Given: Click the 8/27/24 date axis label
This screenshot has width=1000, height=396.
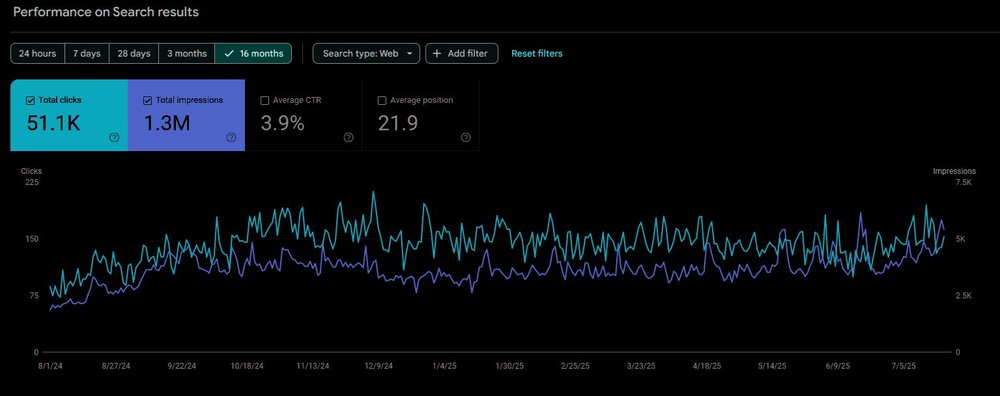Looking at the screenshot, I should pyautogui.click(x=115, y=366).
